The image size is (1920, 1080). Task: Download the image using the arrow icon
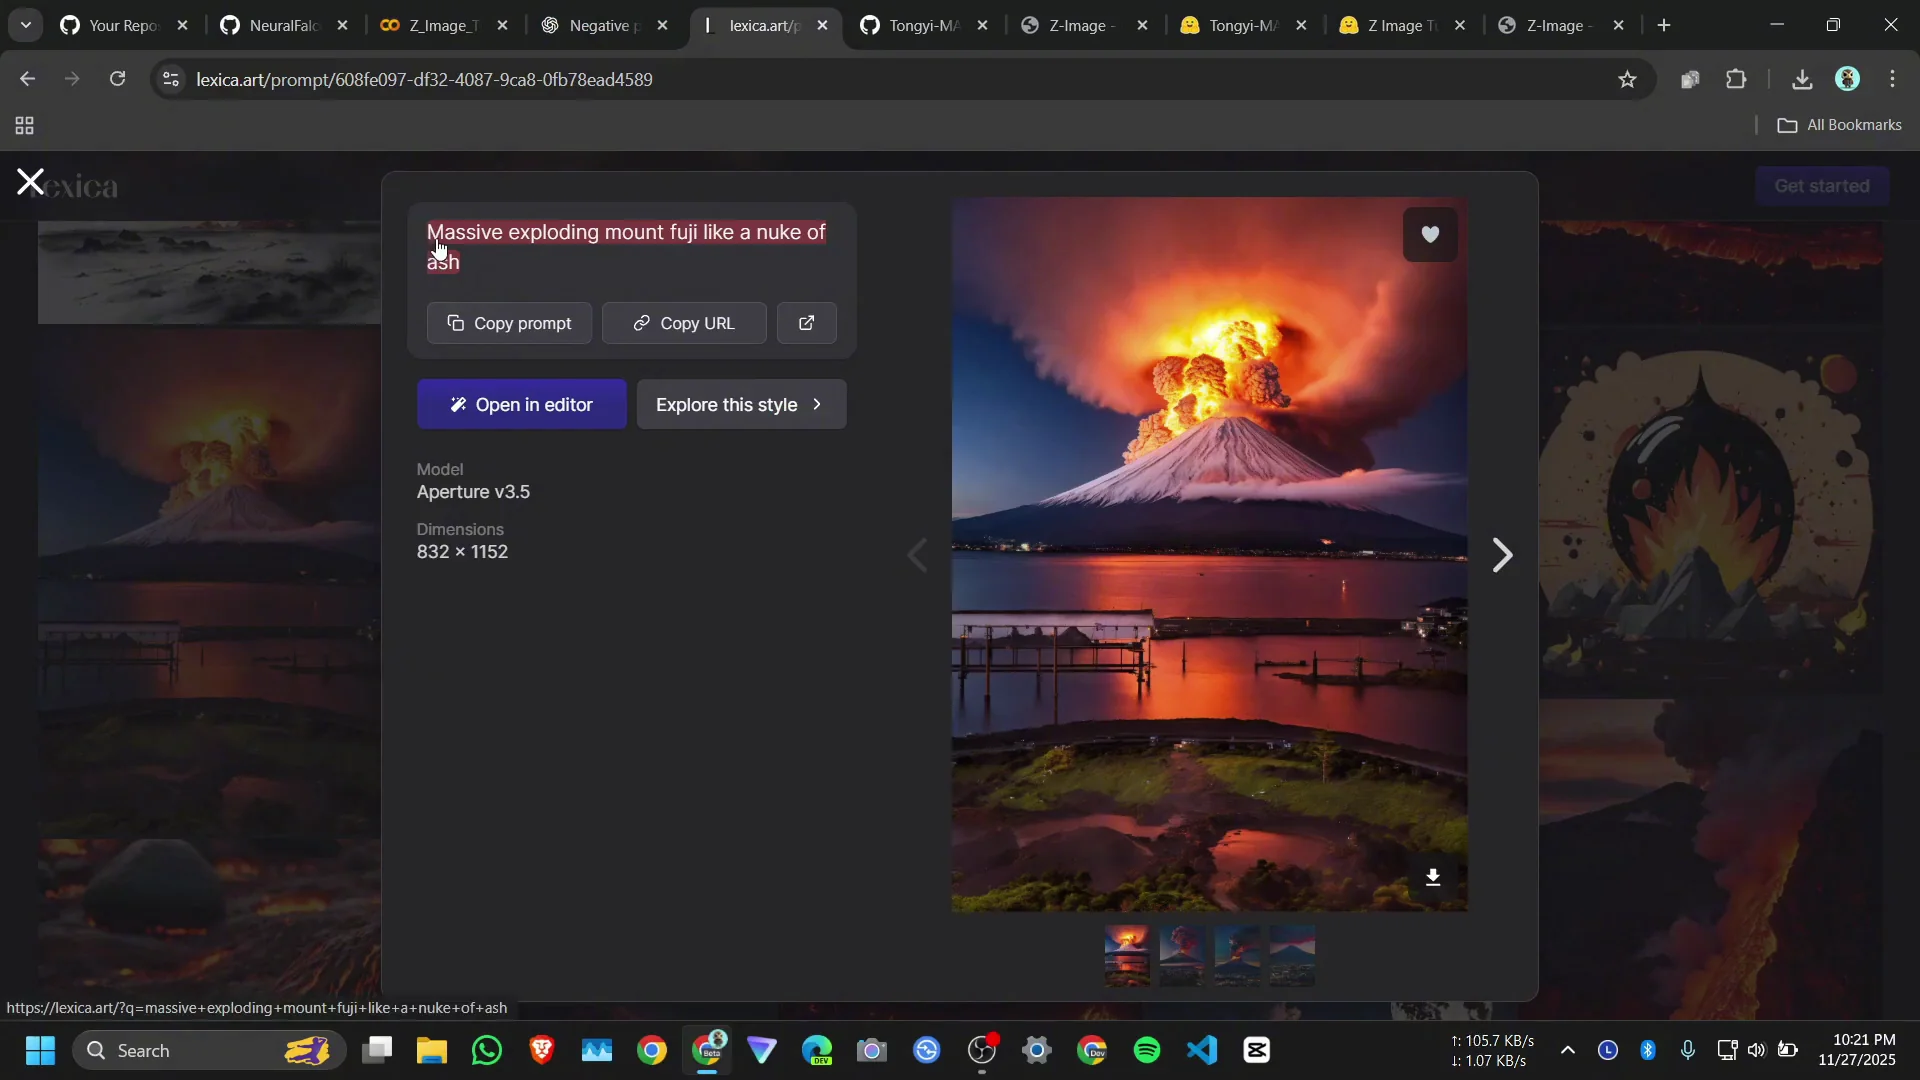[1432, 877]
